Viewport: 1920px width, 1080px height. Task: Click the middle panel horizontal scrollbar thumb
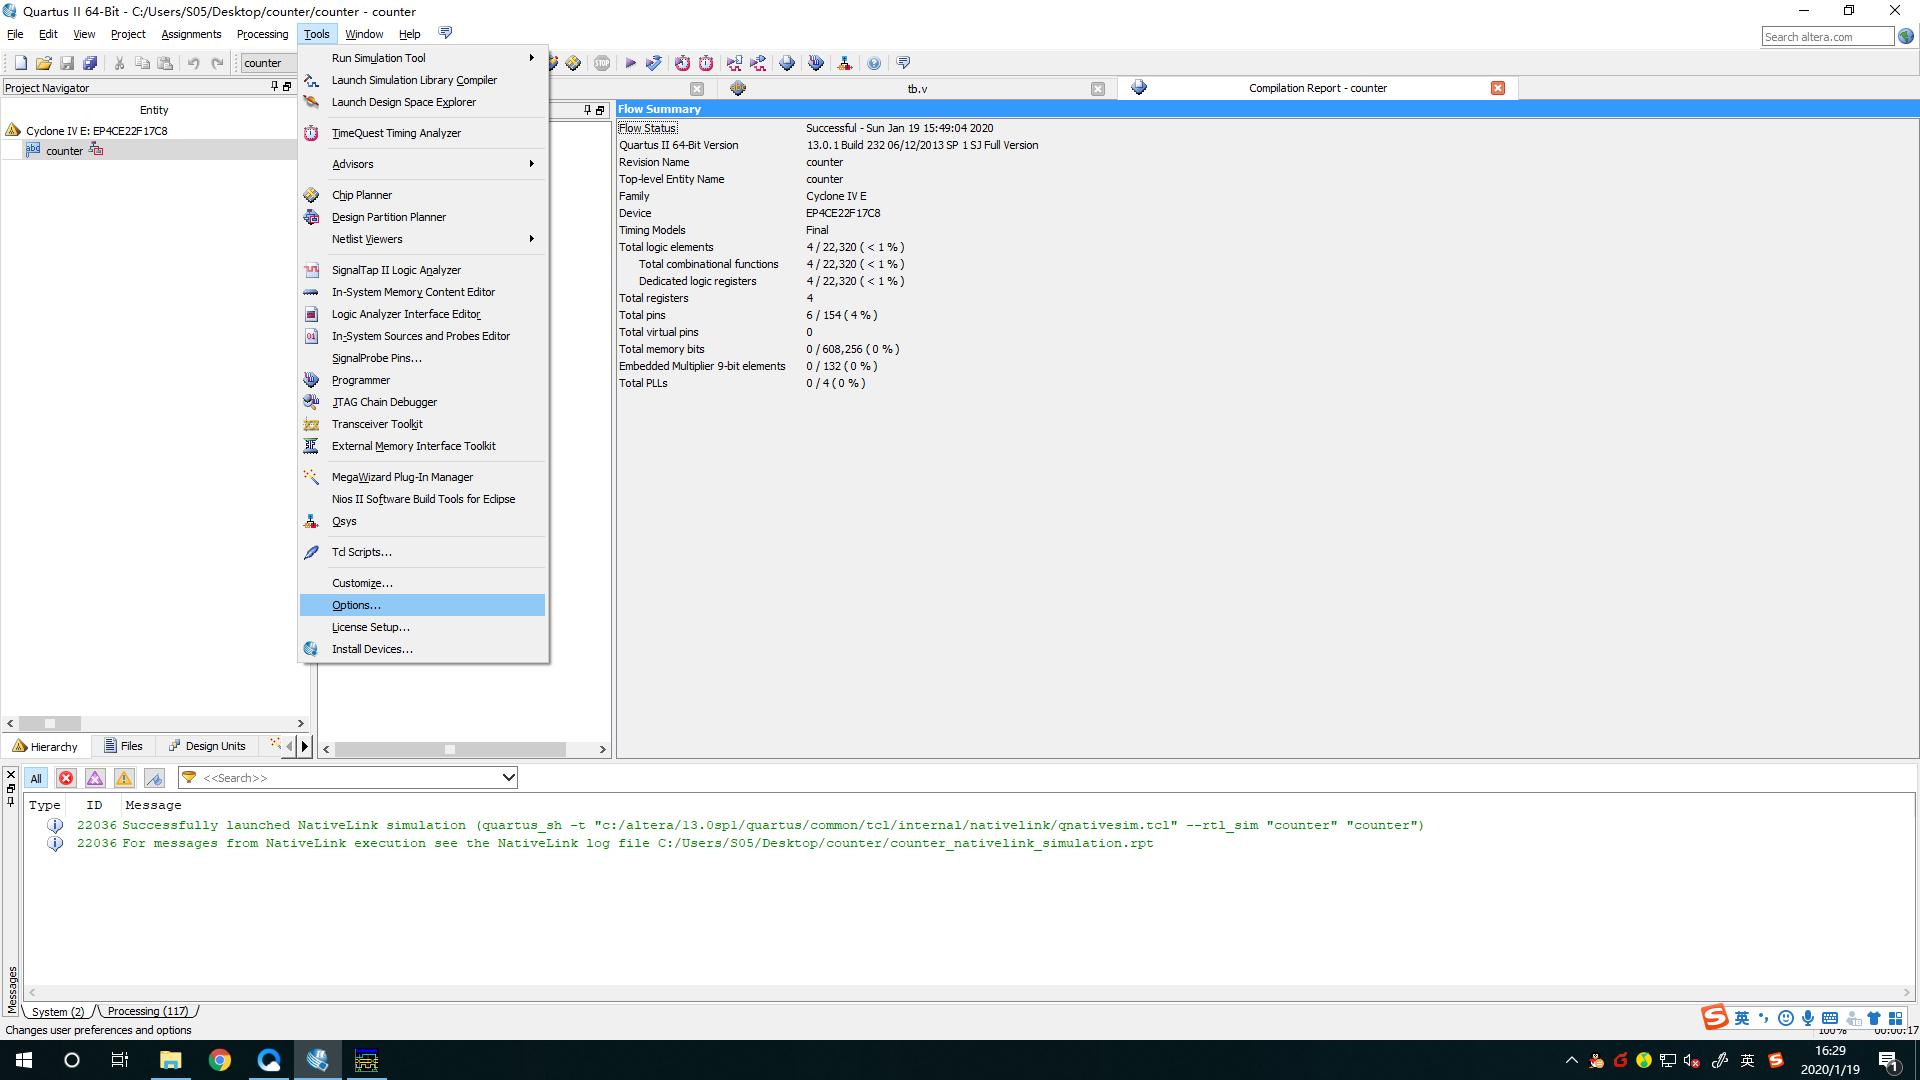450,749
